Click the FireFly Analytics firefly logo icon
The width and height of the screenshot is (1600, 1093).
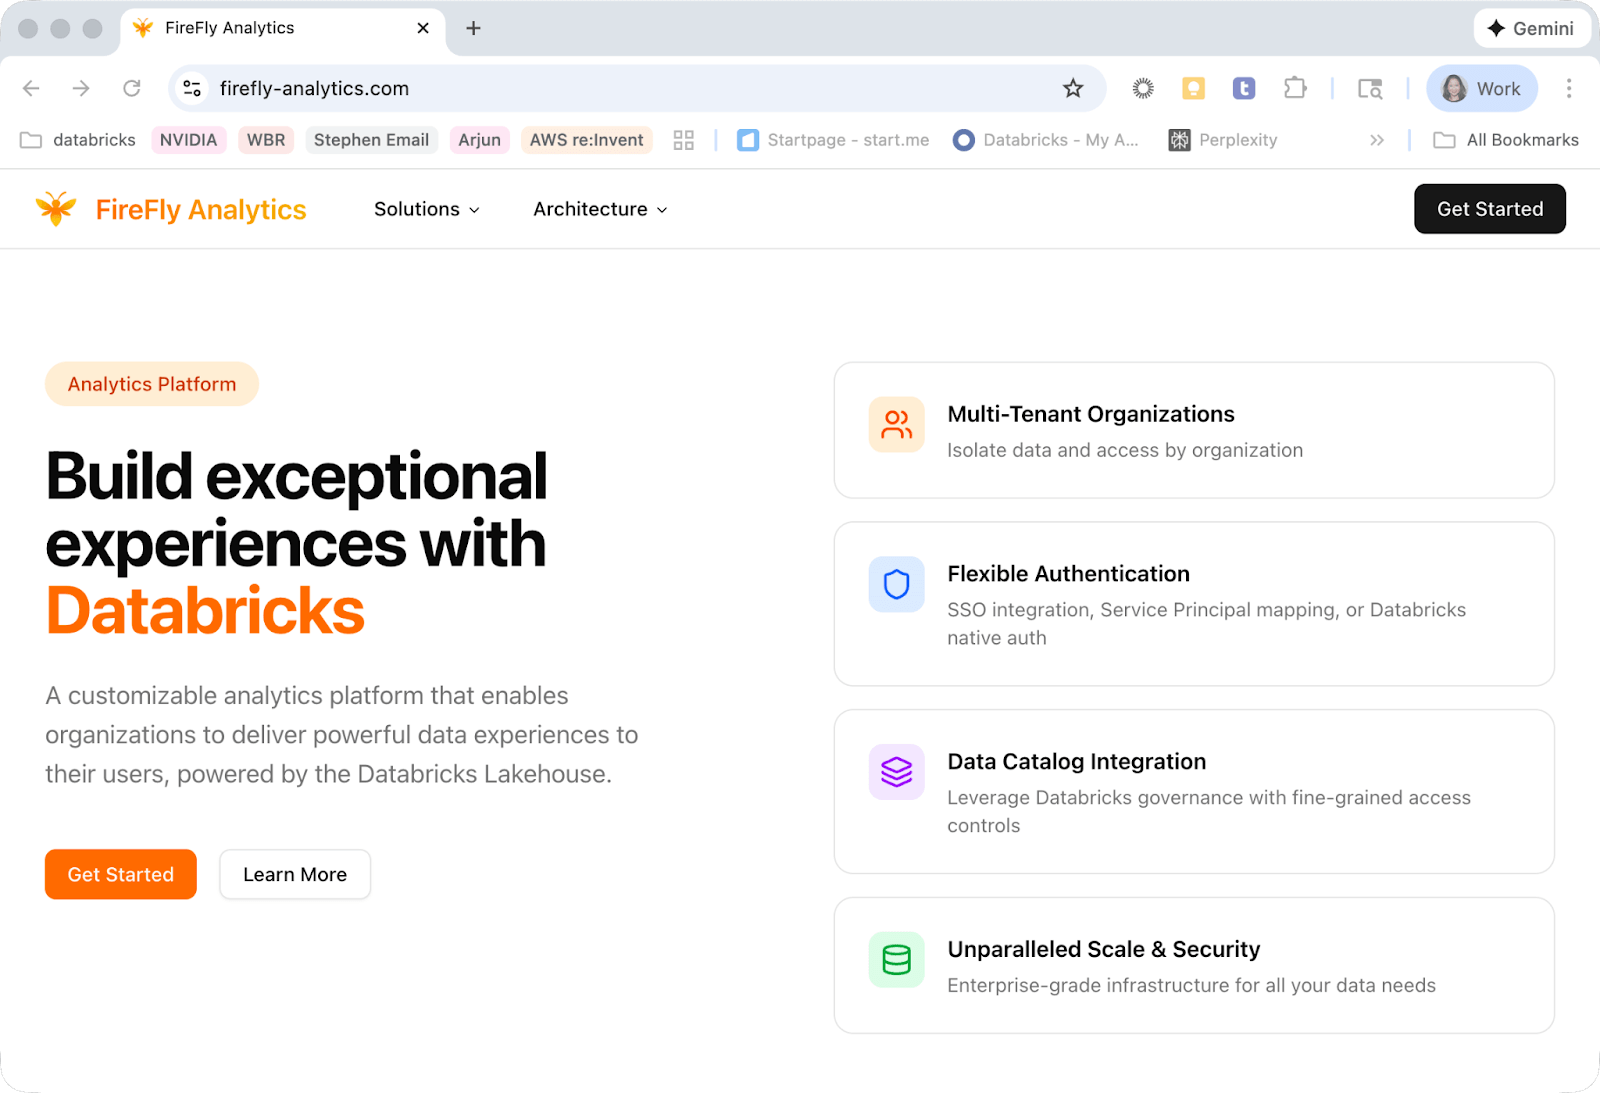tap(56, 209)
